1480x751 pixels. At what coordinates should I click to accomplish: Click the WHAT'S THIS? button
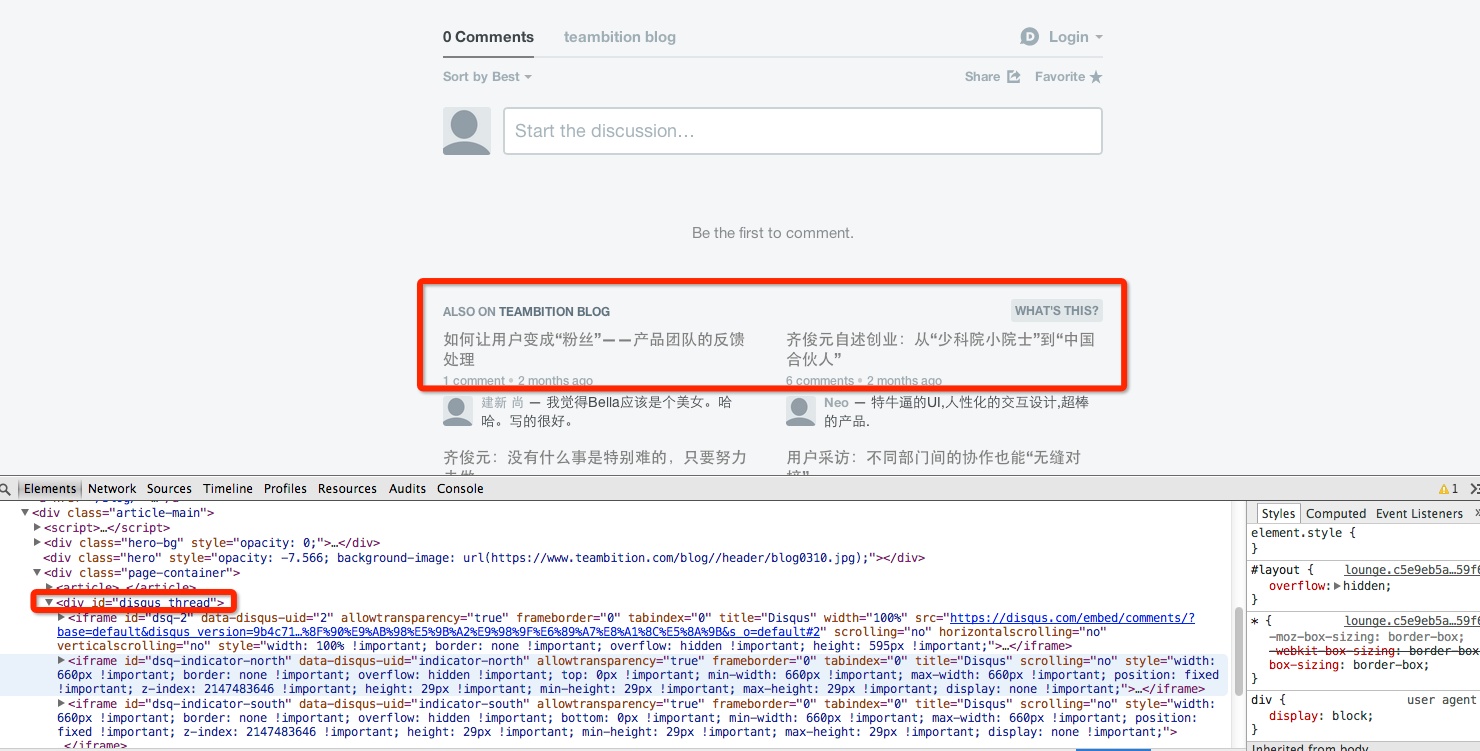(x=1056, y=311)
